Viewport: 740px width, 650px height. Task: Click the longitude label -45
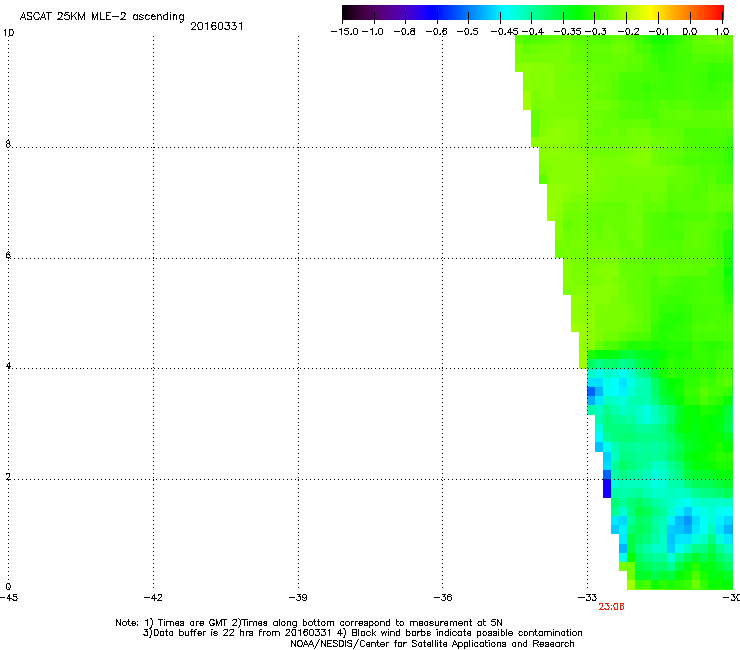[8, 598]
